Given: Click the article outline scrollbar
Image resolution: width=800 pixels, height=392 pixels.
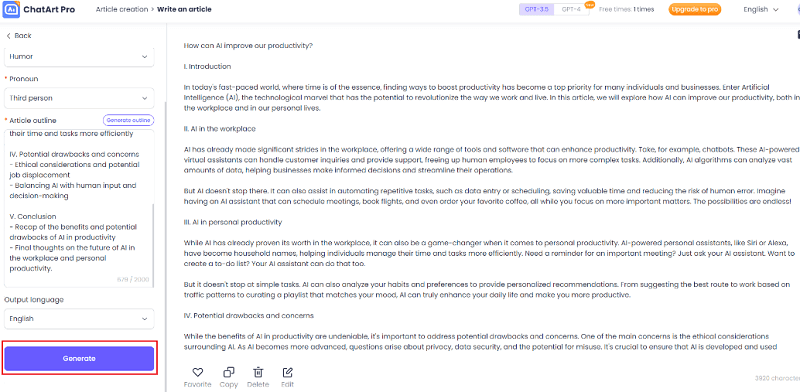Looking at the screenshot, I should click(152, 244).
